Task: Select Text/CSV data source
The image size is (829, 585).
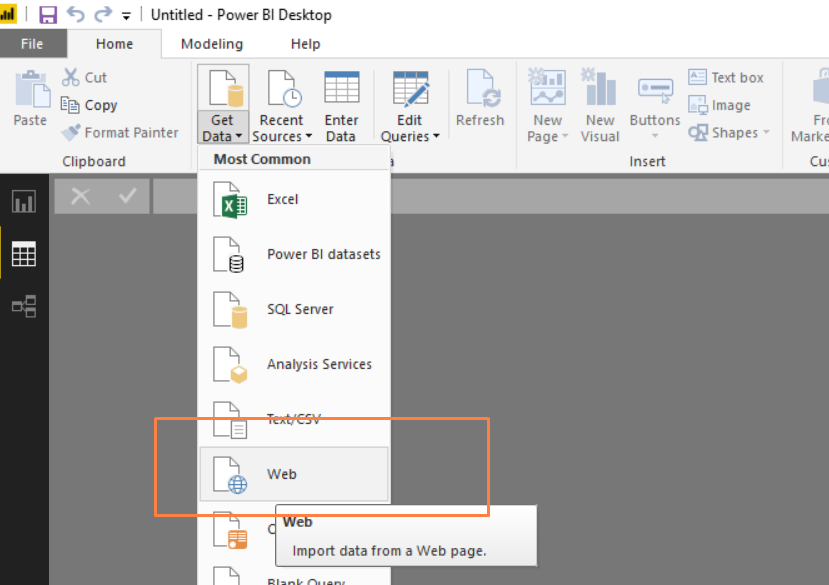Action: [294, 419]
